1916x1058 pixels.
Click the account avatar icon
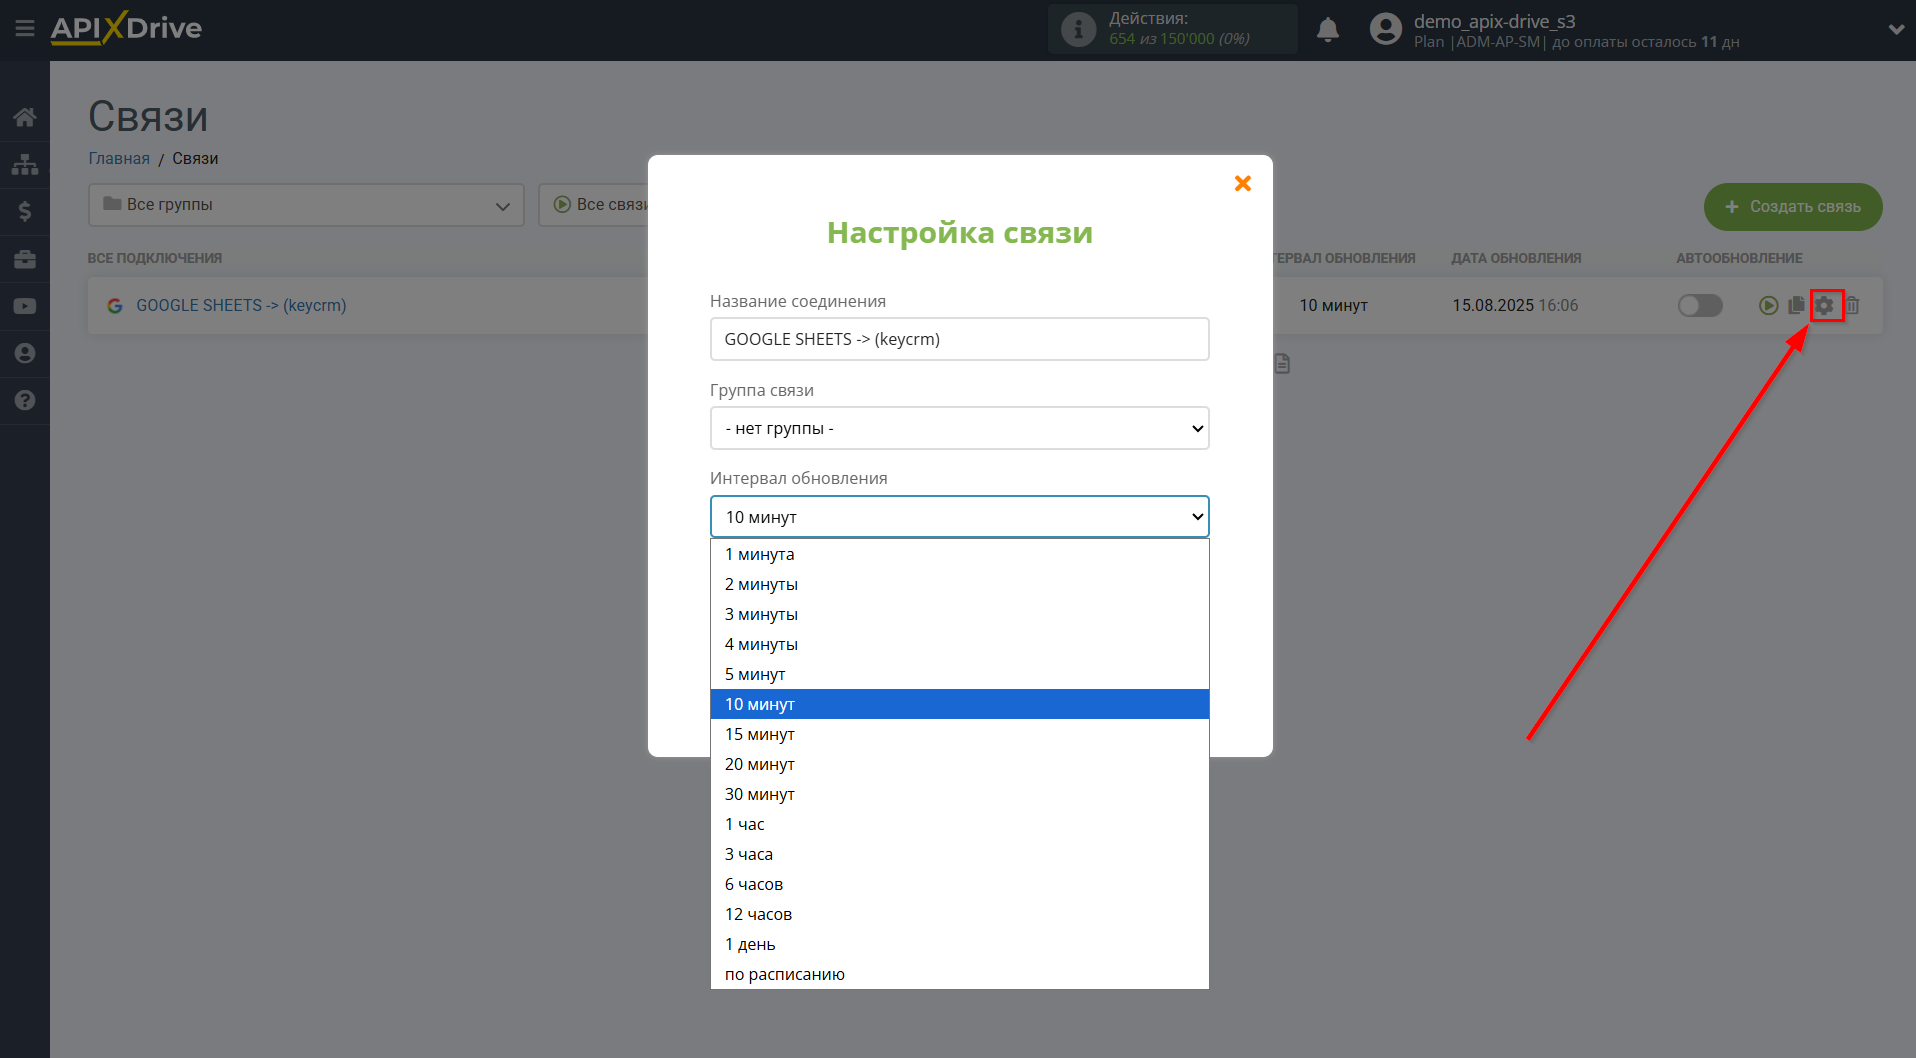(1386, 29)
